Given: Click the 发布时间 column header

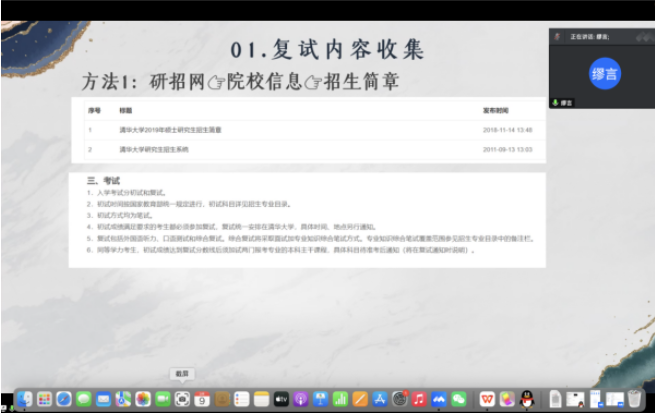Looking at the screenshot, I should [495, 111].
